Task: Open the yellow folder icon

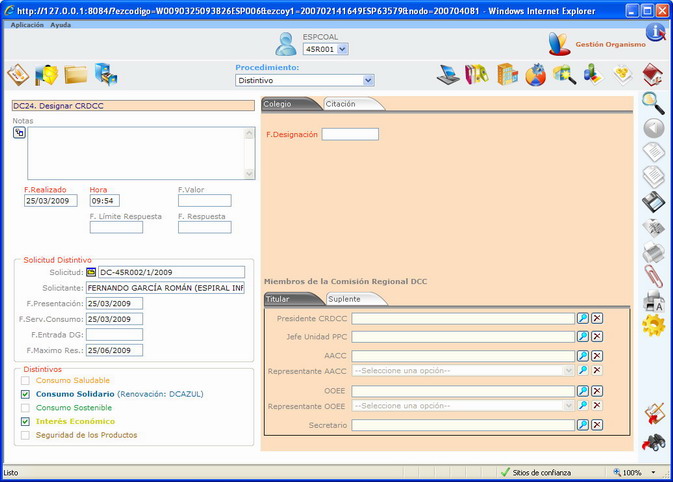Action: [x=76, y=75]
